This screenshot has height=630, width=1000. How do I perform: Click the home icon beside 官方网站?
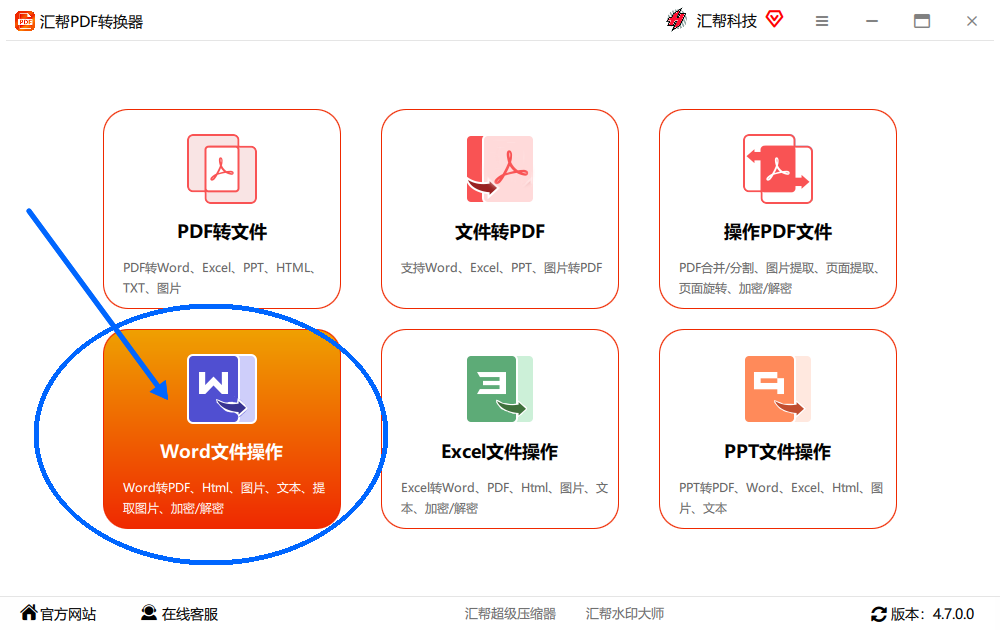(29, 613)
